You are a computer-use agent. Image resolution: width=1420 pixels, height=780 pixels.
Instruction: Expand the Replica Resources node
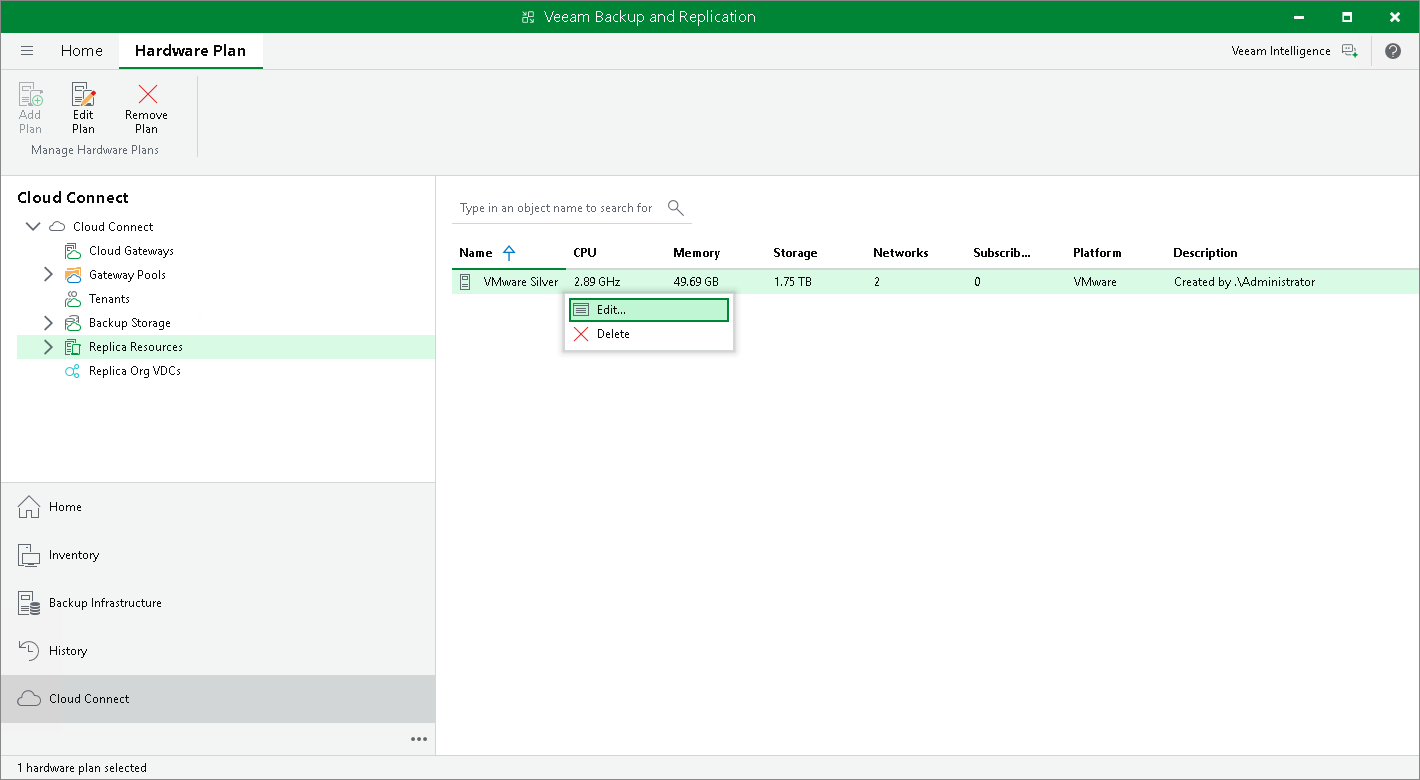pos(48,347)
